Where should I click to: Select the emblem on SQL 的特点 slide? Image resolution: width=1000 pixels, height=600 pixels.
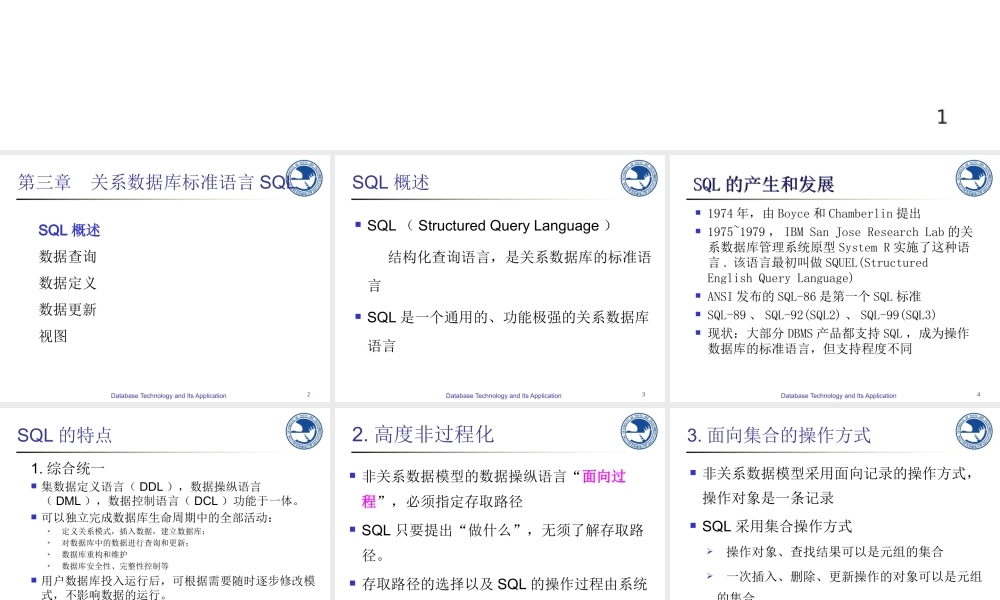303,432
